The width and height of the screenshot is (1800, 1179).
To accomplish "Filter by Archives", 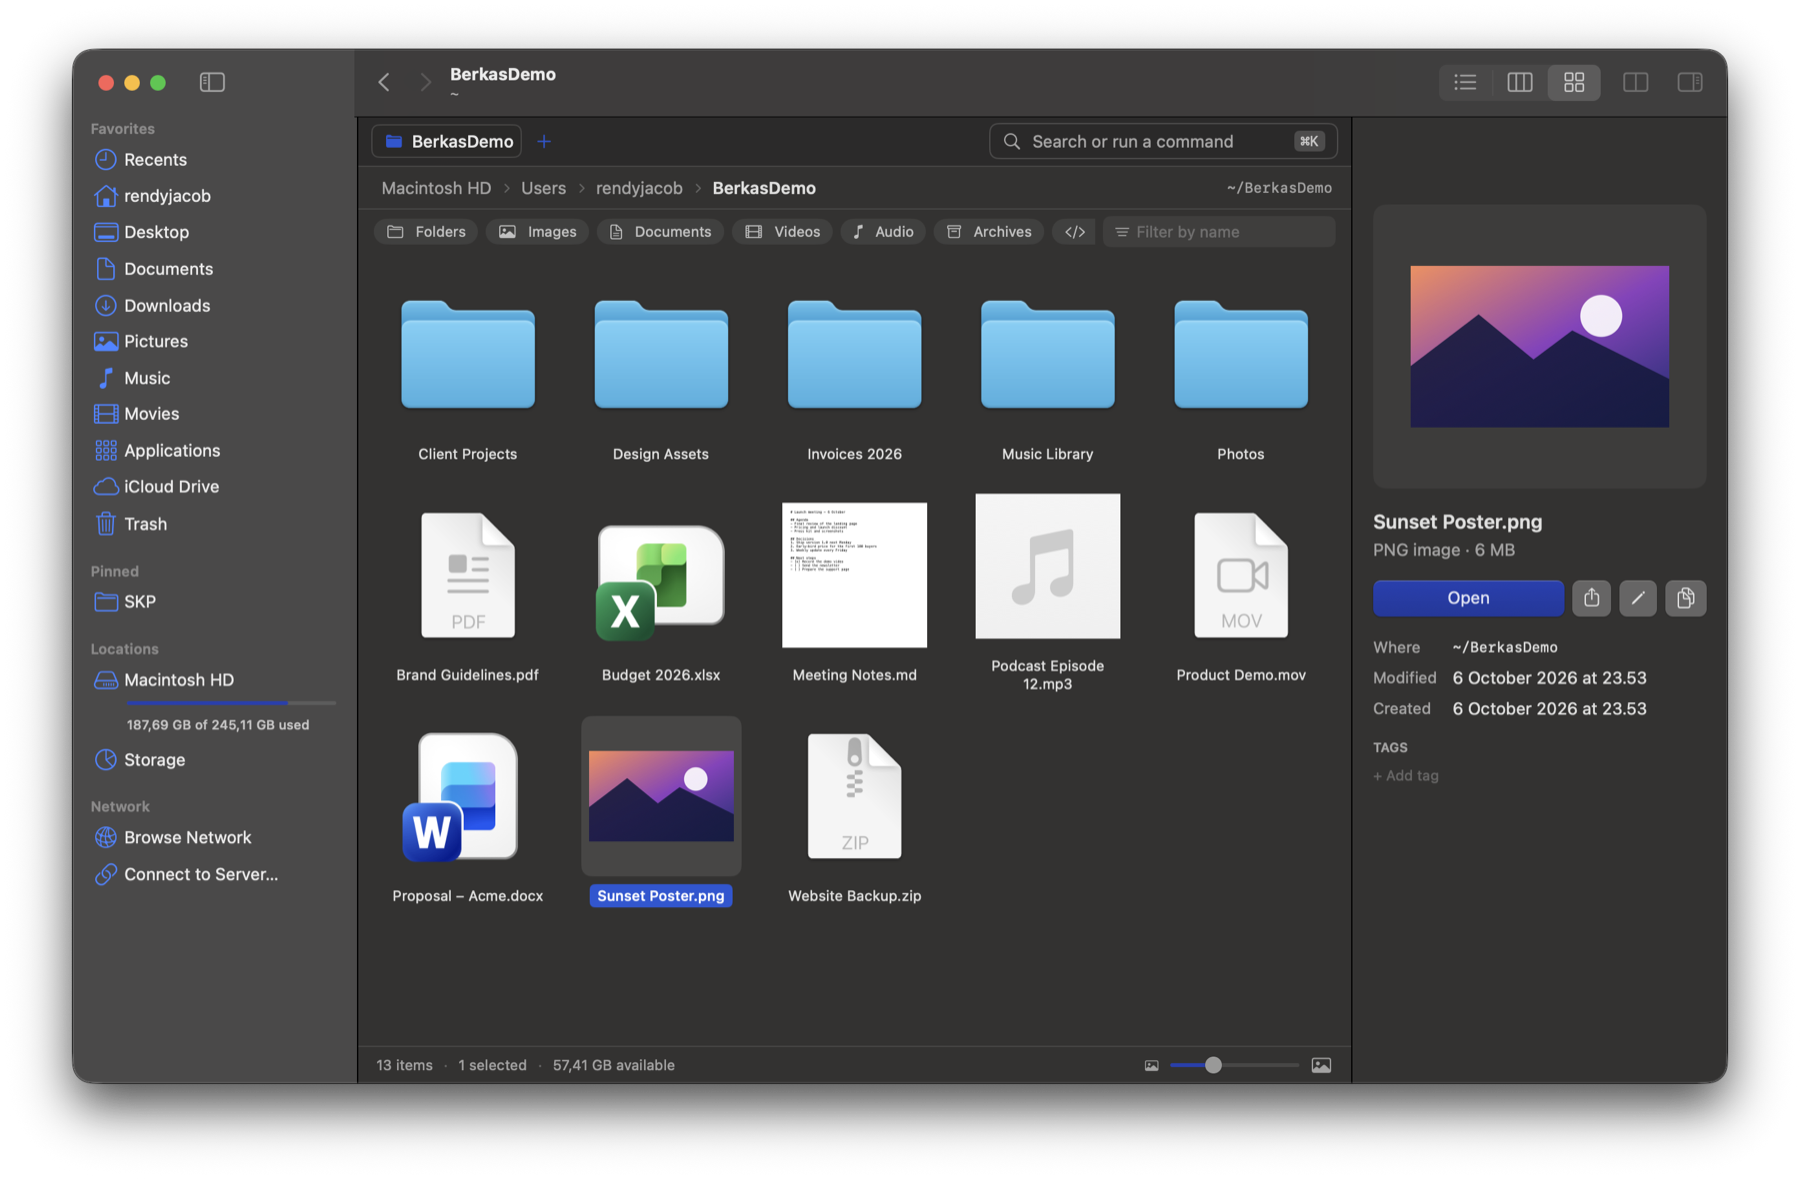I will [x=989, y=232].
